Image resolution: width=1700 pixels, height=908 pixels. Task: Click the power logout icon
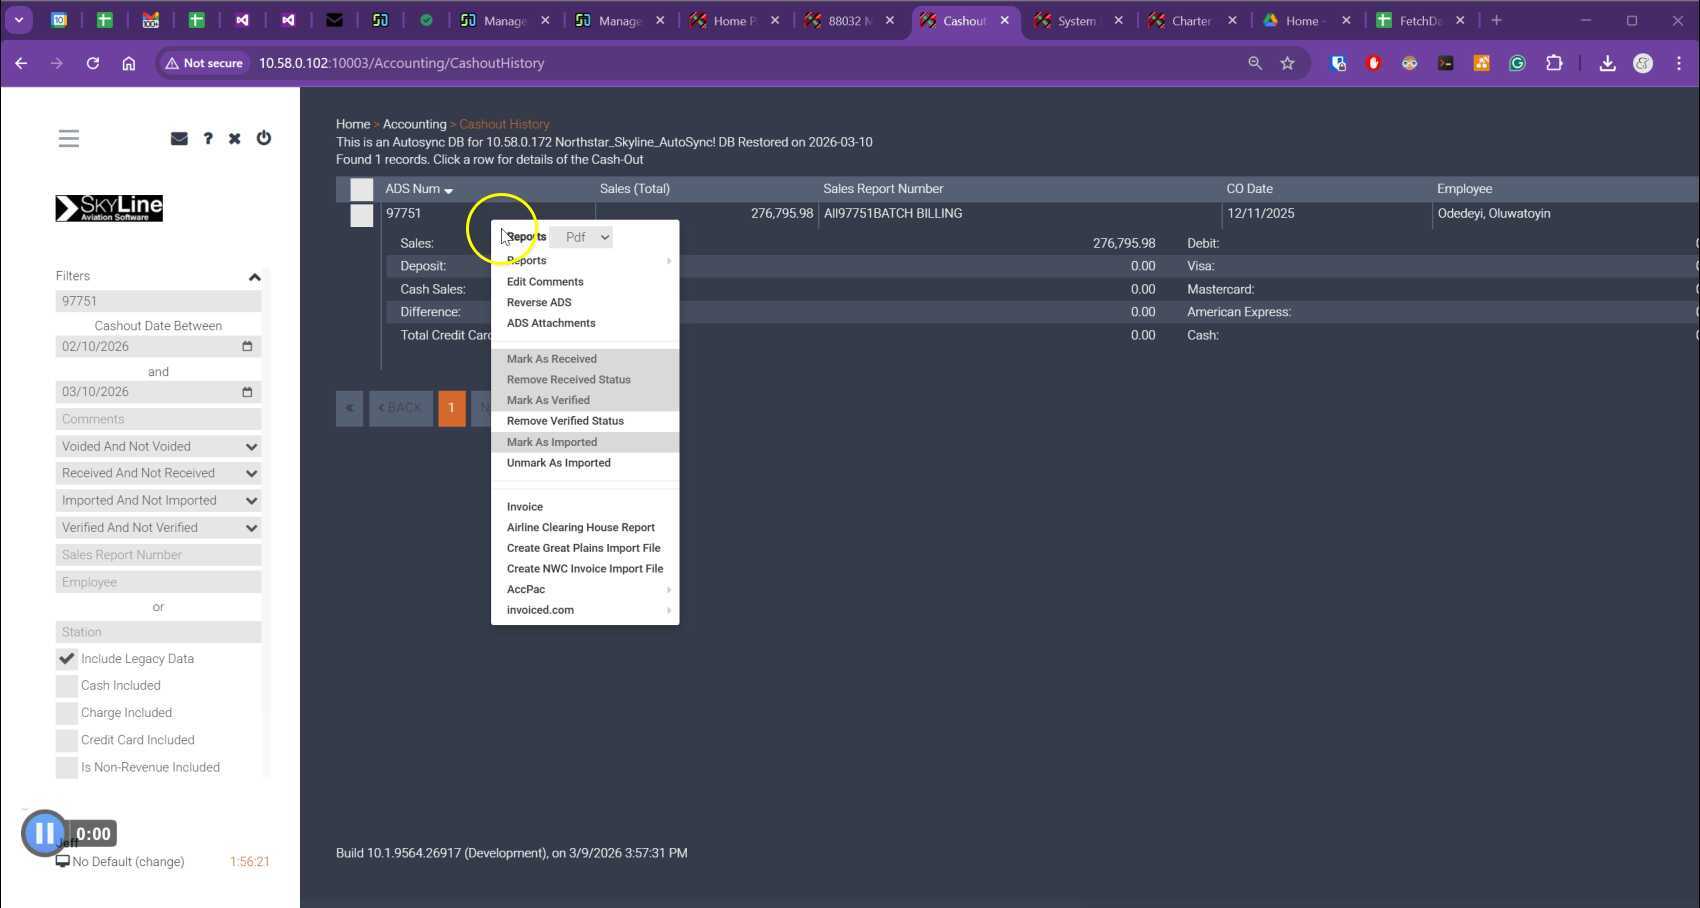(x=264, y=138)
